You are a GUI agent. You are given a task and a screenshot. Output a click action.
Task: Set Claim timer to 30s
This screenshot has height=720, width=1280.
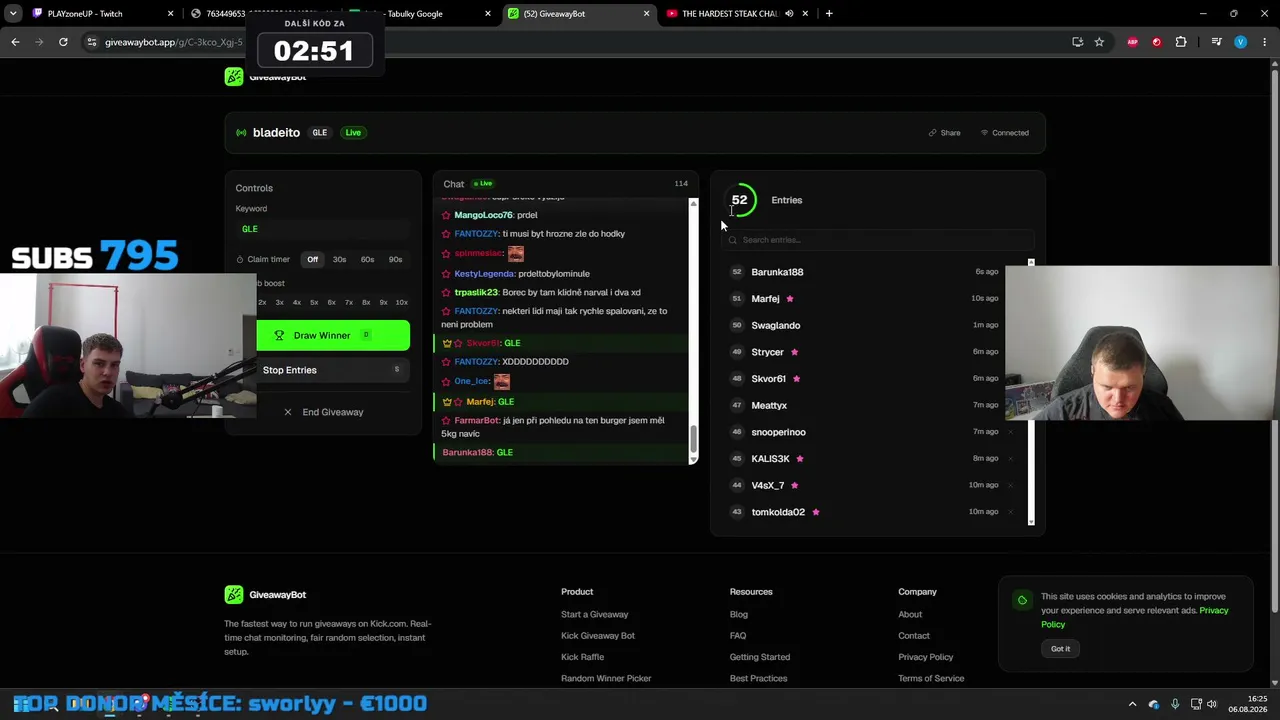click(340, 260)
